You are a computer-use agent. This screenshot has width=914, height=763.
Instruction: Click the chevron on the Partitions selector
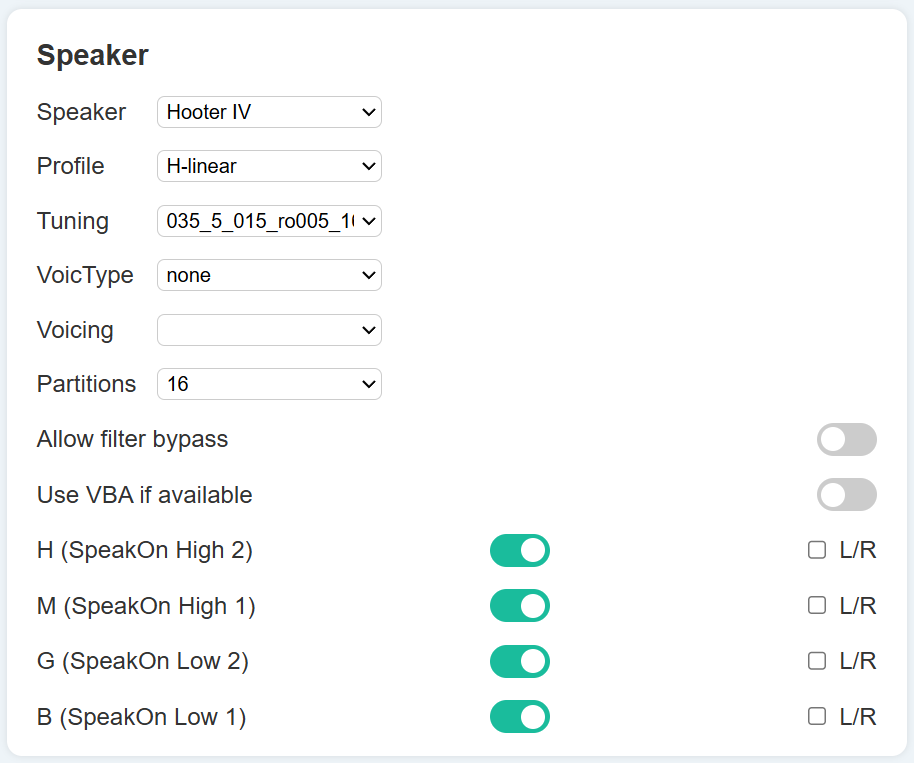[x=369, y=384]
